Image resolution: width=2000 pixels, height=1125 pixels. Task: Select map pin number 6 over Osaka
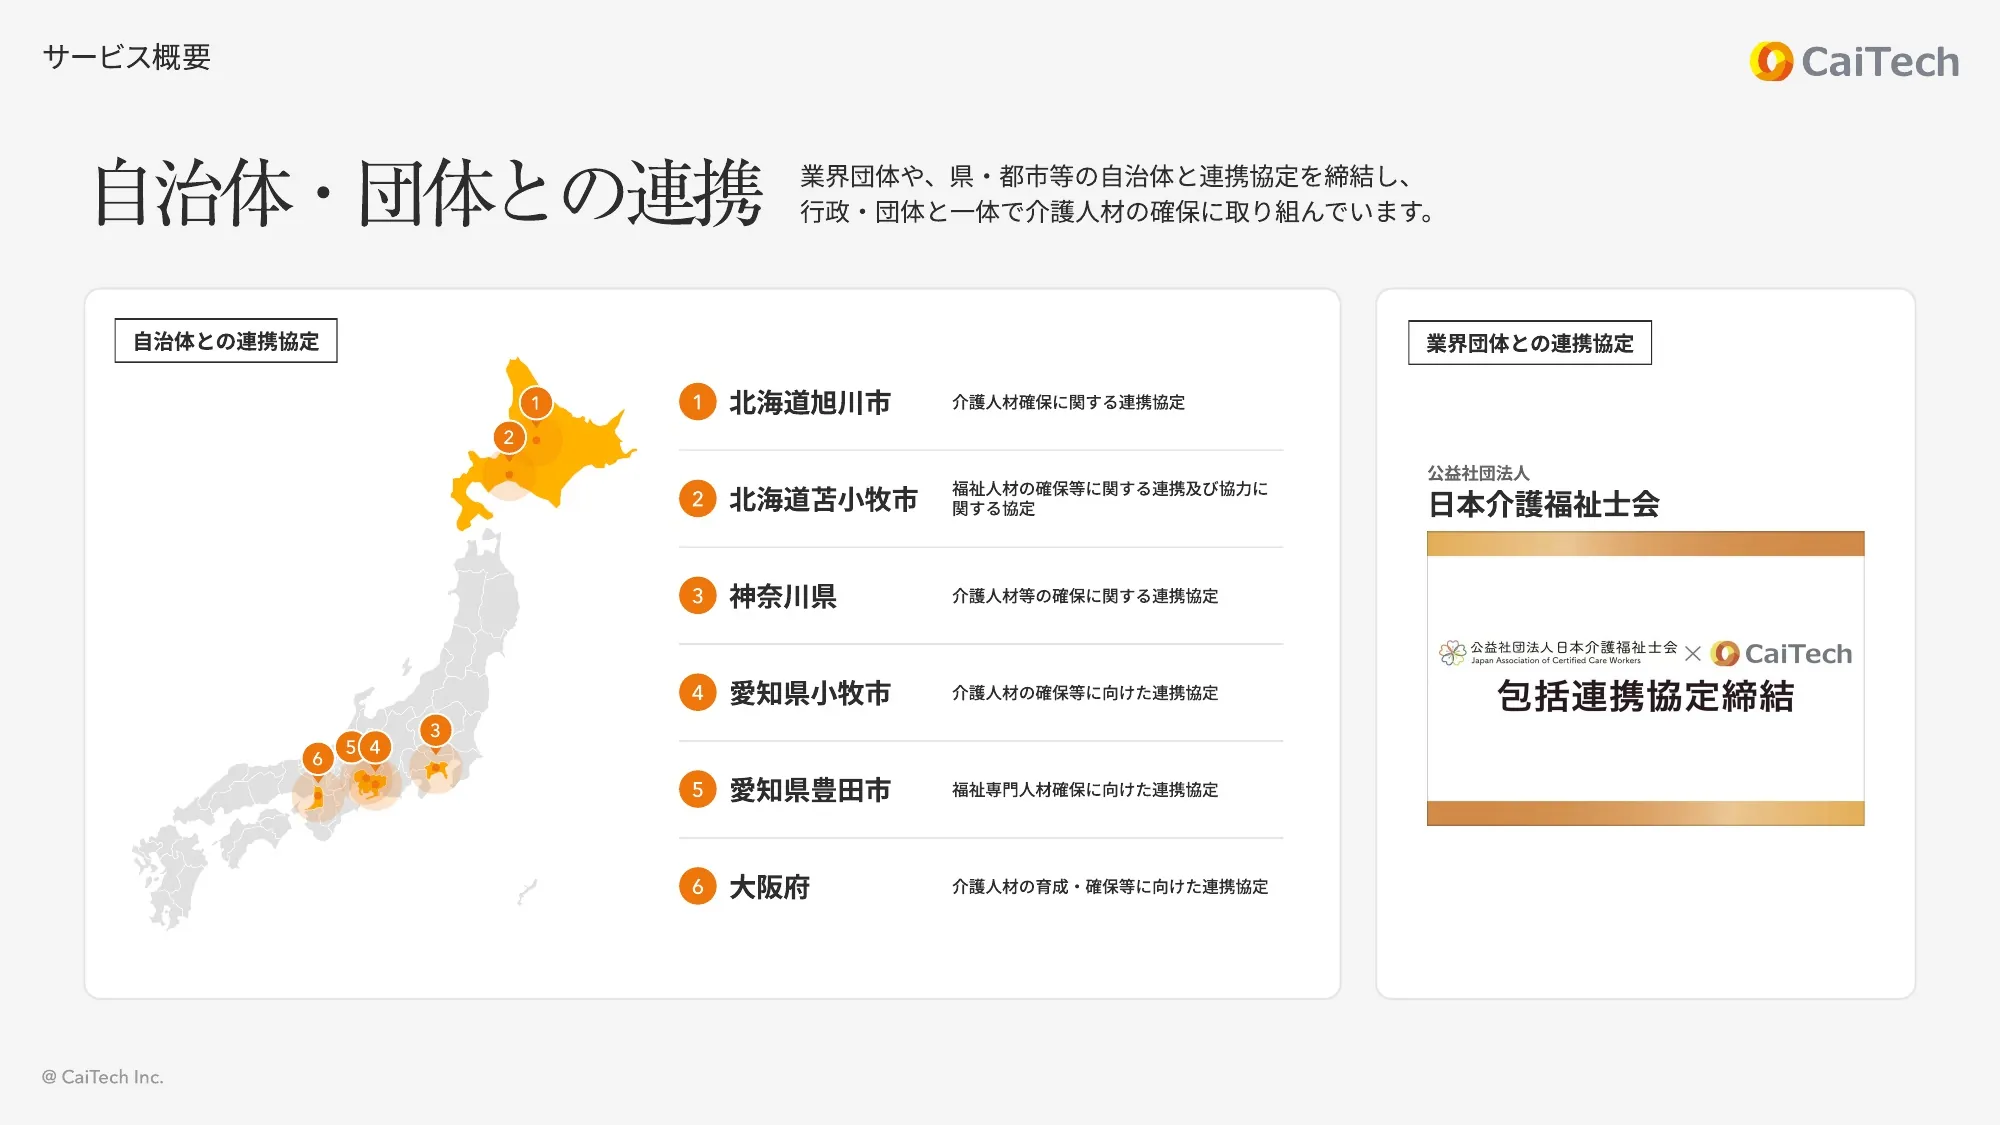317,759
